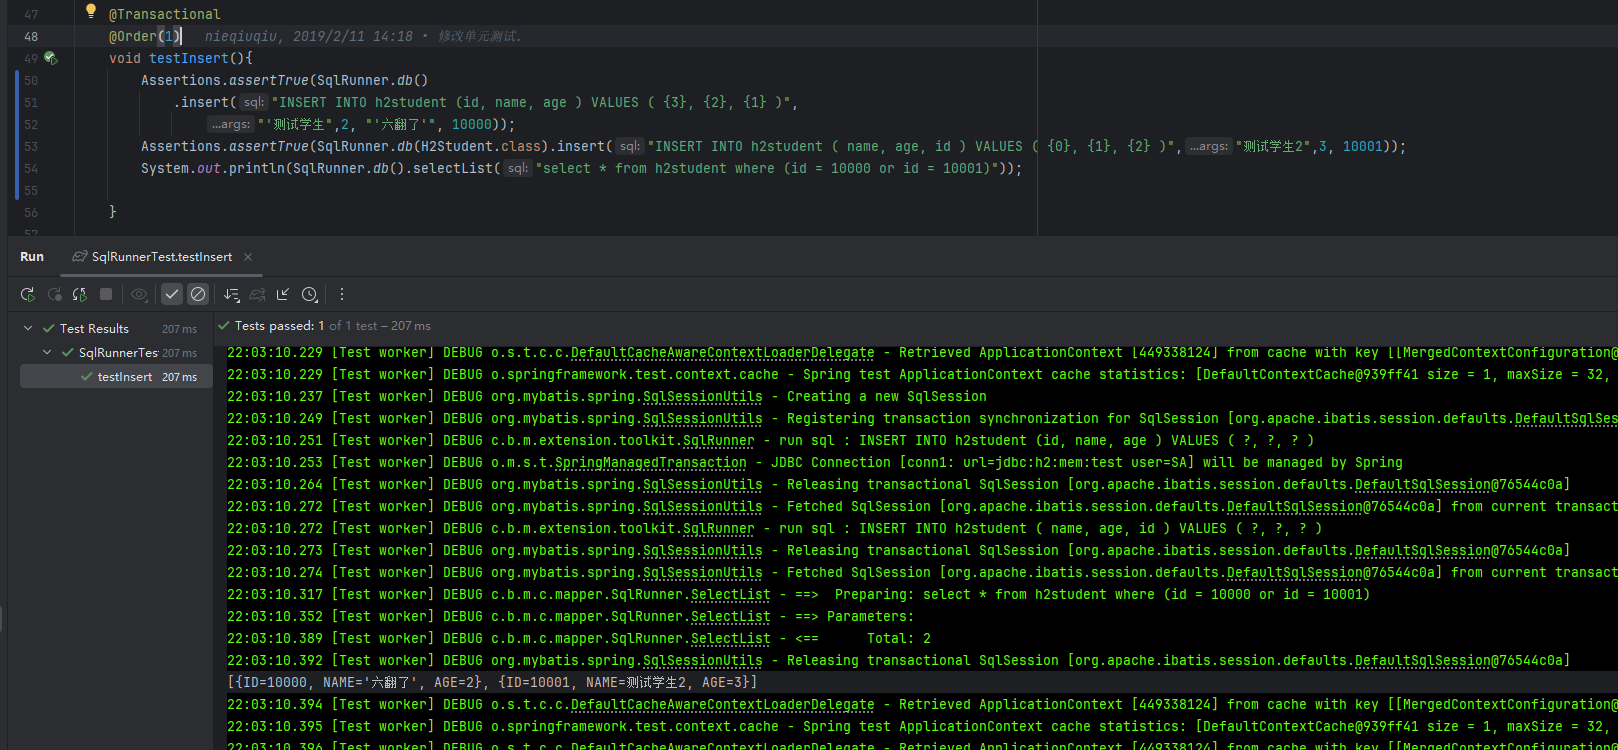Click the run gutter icon beside testInsert
The width and height of the screenshot is (1618, 750).
[50, 58]
